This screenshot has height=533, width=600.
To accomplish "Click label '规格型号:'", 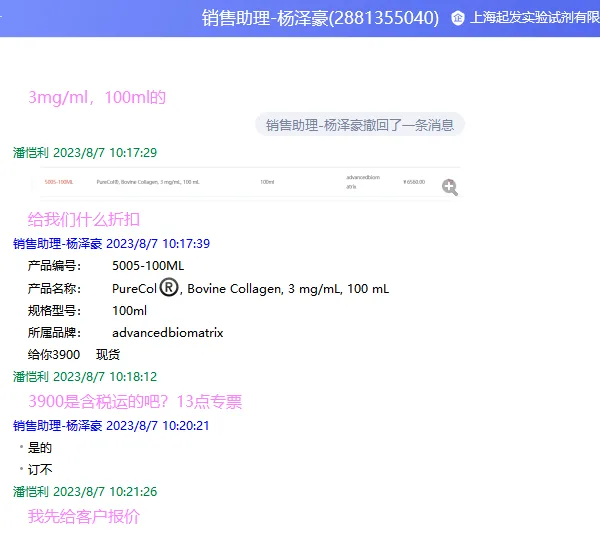I will pyautogui.click(x=54, y=310).
